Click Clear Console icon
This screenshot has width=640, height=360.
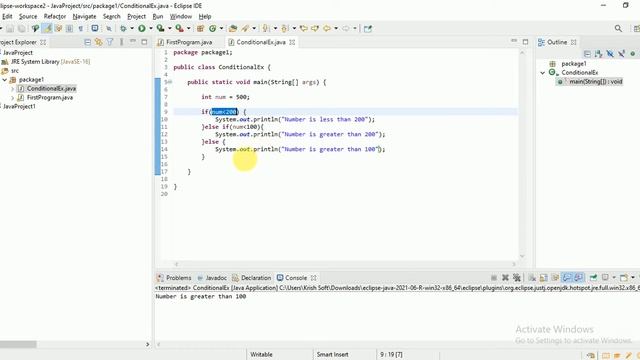[532, 278]
